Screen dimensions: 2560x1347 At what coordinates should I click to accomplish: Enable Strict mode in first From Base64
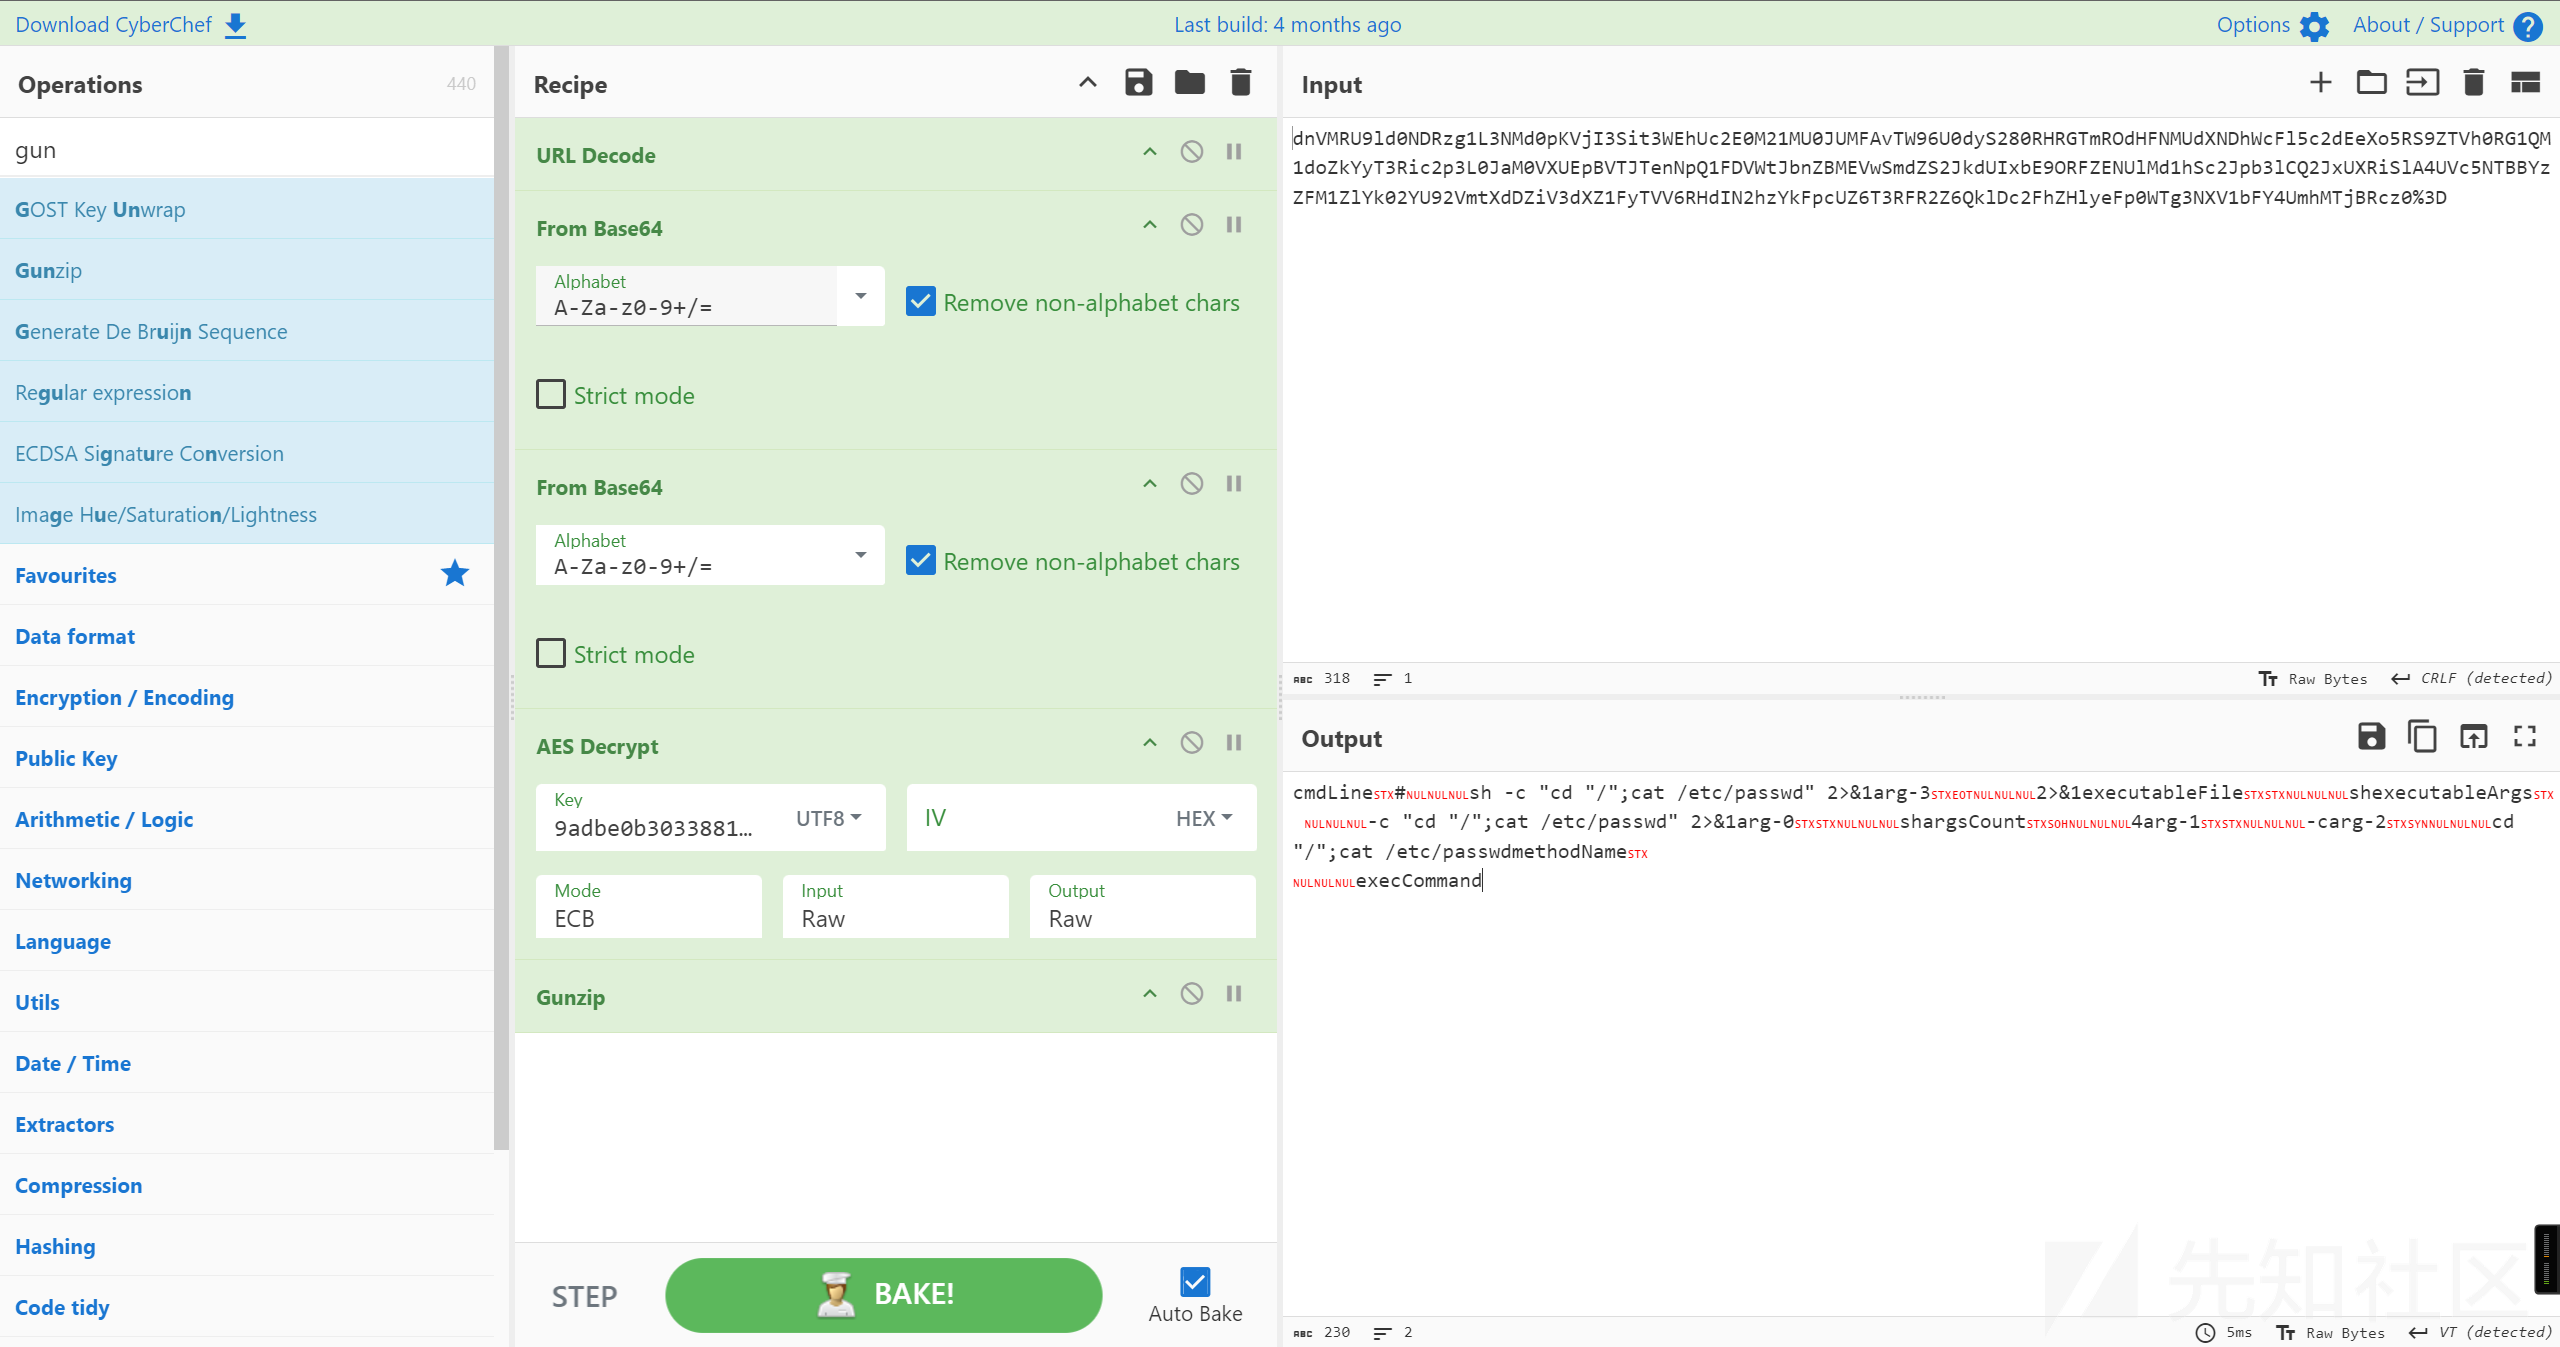[x=551, y=394]
